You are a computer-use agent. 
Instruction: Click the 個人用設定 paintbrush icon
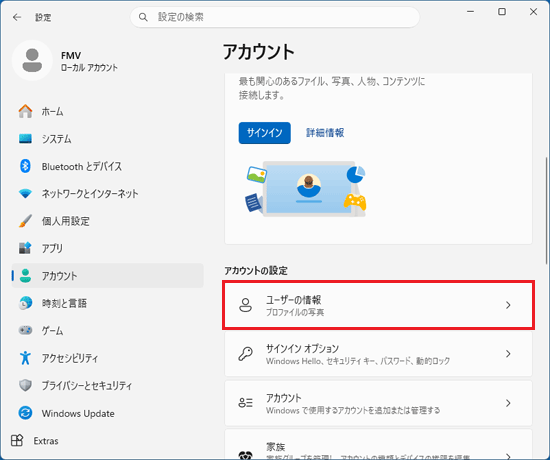click(25, 221)
